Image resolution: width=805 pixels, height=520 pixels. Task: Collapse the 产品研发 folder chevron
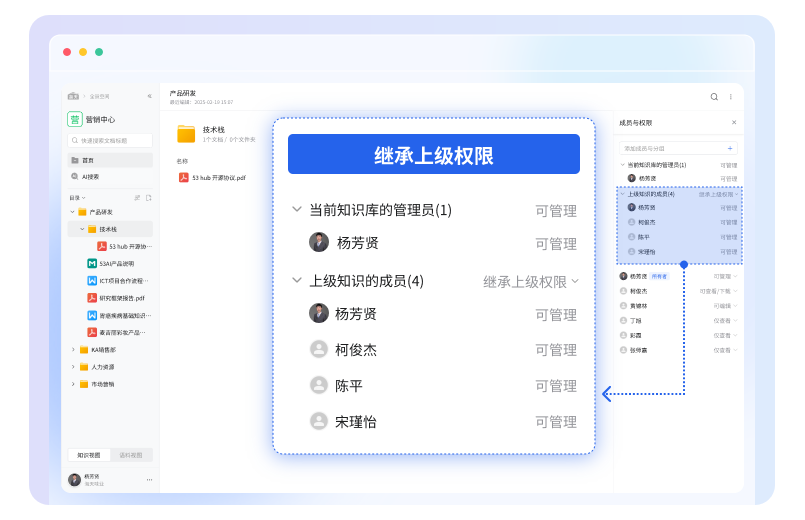tap(72, 211)
